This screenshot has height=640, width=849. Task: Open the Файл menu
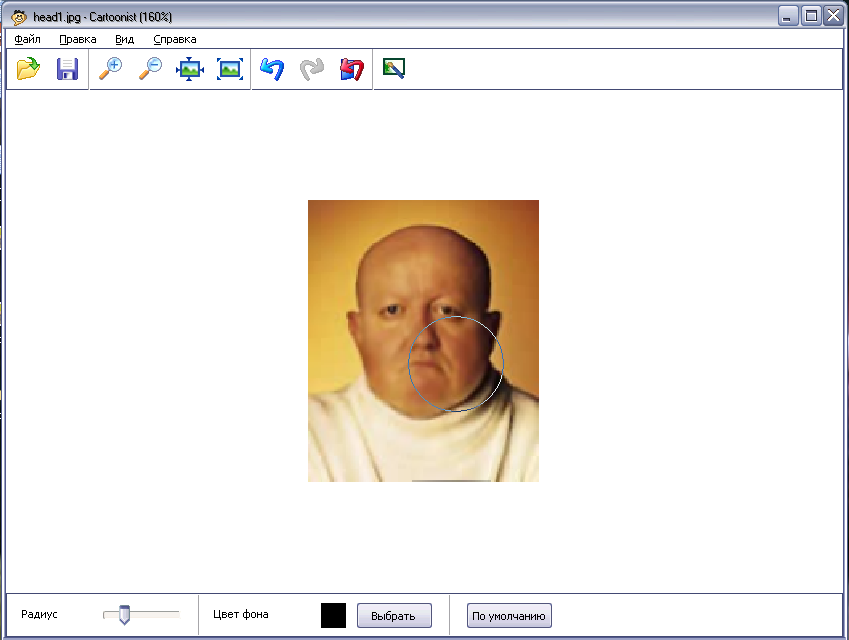tap(27, 39)
